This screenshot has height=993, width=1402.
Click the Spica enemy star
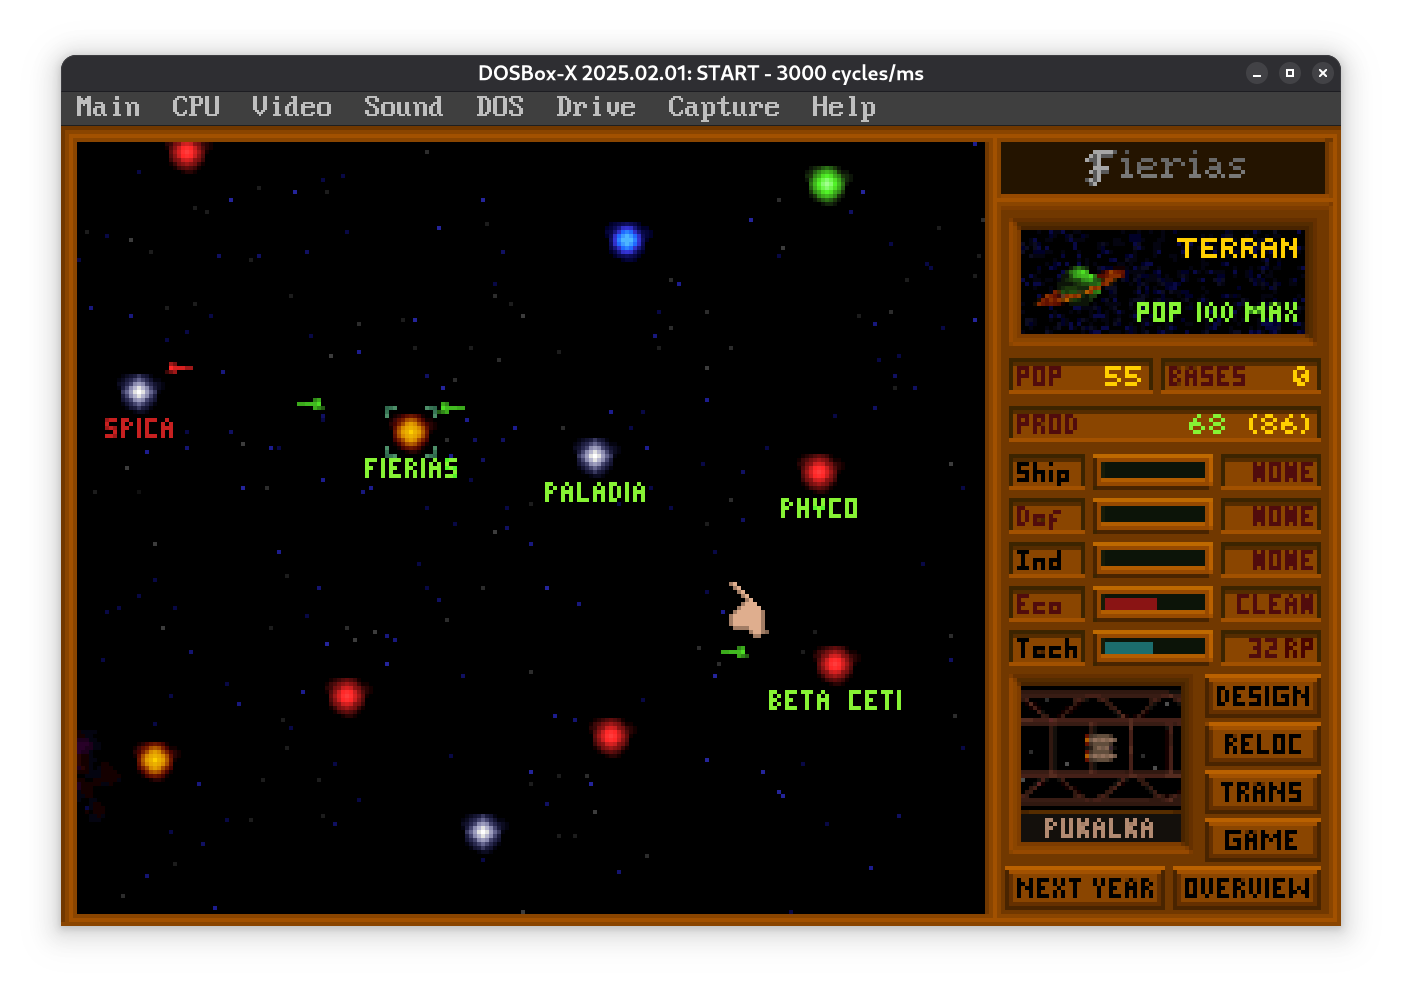[138, 391]
